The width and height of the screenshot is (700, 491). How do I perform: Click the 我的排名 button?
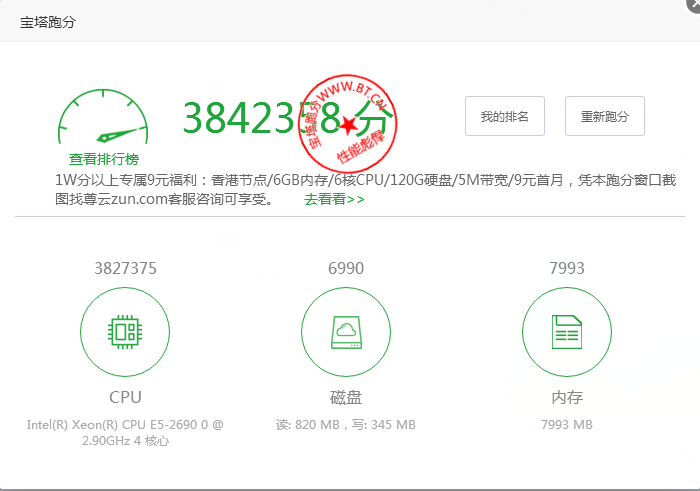pyautogui.click(x=505, y=116)
